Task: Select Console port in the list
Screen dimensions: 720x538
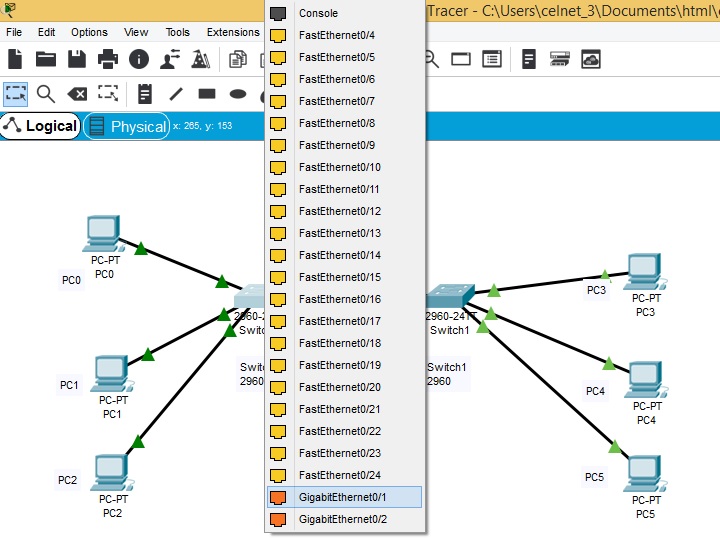Action: [318, 13]
